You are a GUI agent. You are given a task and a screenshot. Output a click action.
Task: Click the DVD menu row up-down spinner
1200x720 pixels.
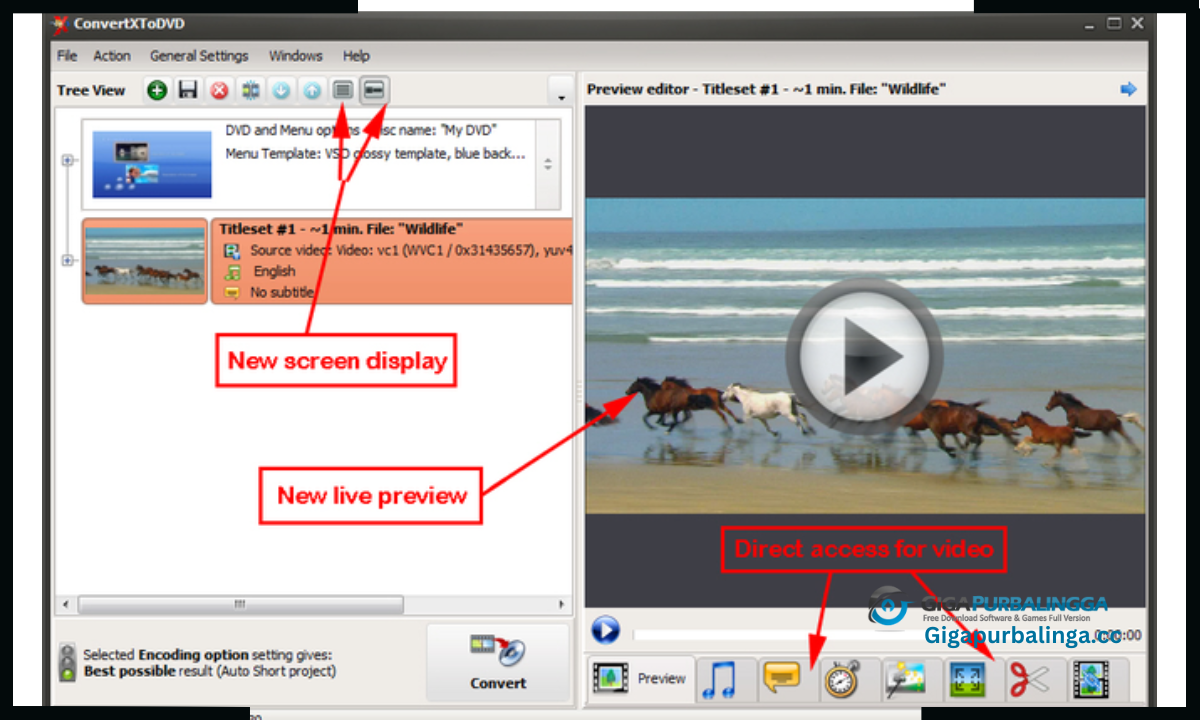coord(548,164)
